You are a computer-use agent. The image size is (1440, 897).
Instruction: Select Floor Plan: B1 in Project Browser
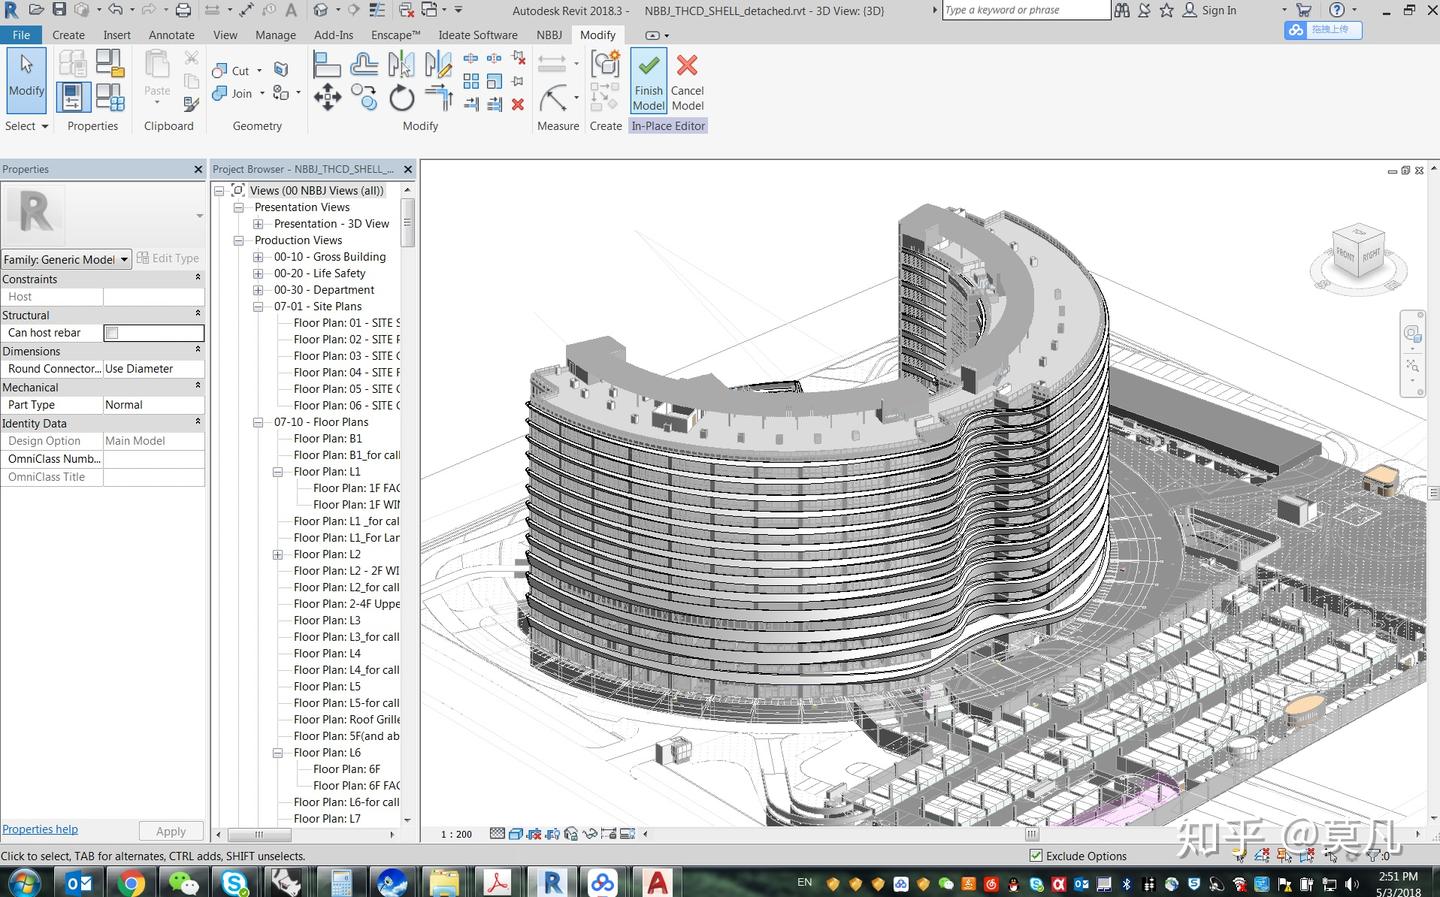[328, 439]
